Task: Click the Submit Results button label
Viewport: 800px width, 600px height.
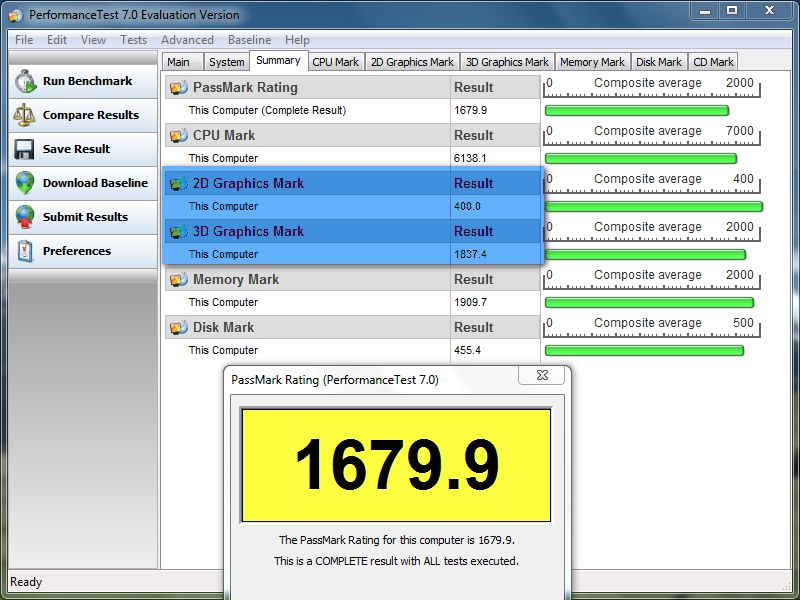Action: (x=85, y=217)
